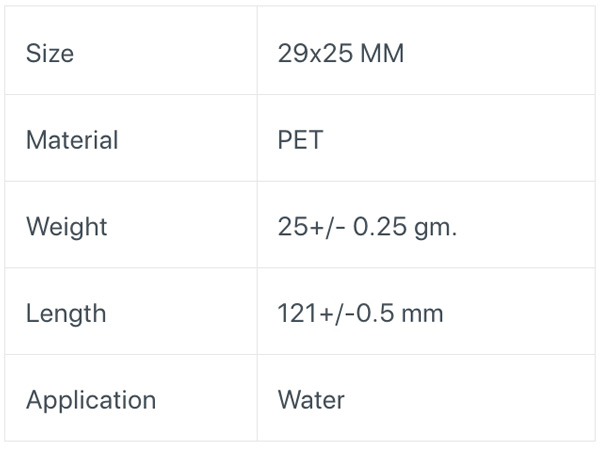Select the 121+/-0.5 mm value
Image resolution: width=600 pixels, height=470 pixels.
click(360, 313)
